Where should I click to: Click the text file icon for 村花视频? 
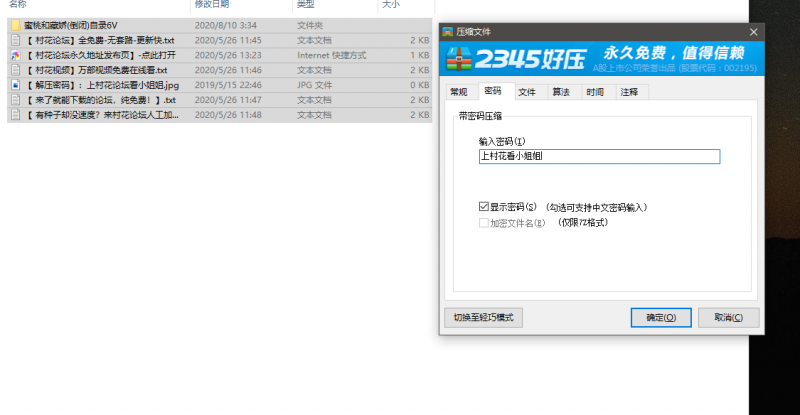point(15,70)
